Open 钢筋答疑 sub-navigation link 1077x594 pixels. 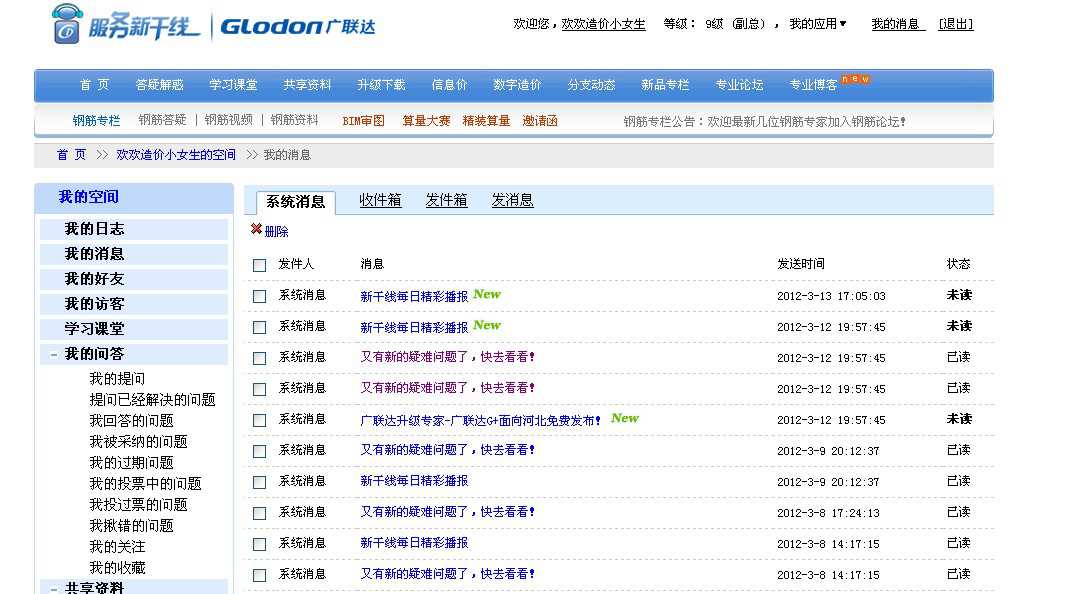tap(162, 120)
